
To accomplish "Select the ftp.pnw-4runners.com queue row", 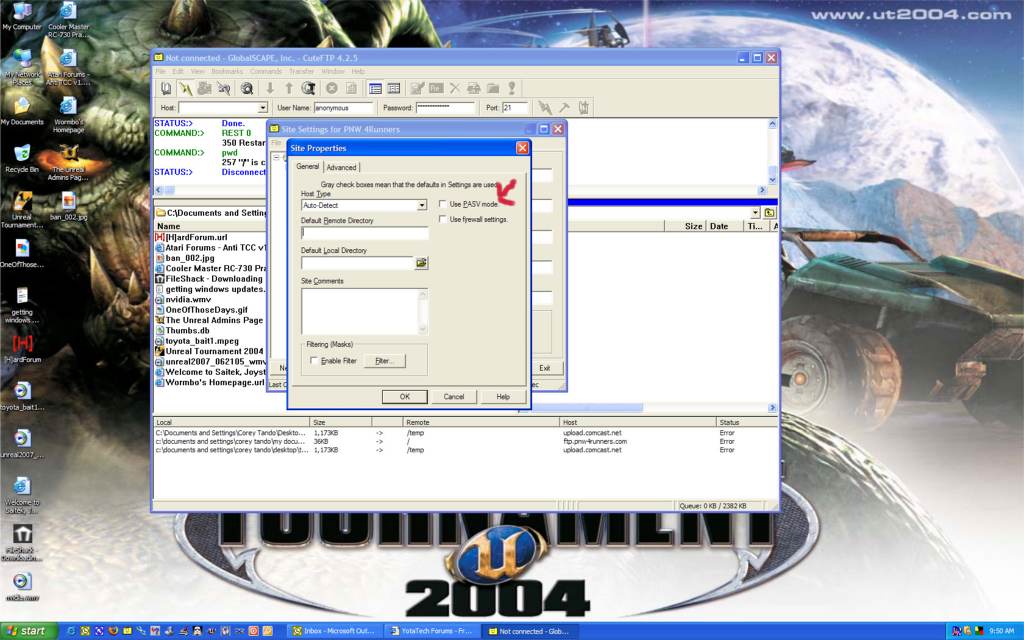I will tap(465, 441).
